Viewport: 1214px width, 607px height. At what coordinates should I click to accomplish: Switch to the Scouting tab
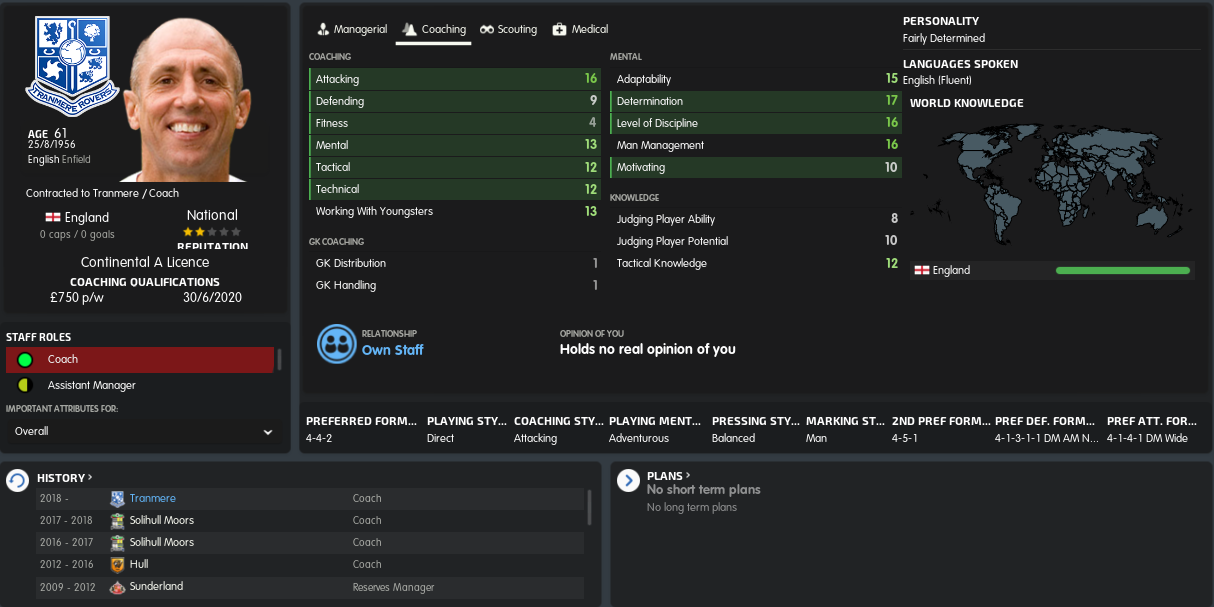[508, 29]
